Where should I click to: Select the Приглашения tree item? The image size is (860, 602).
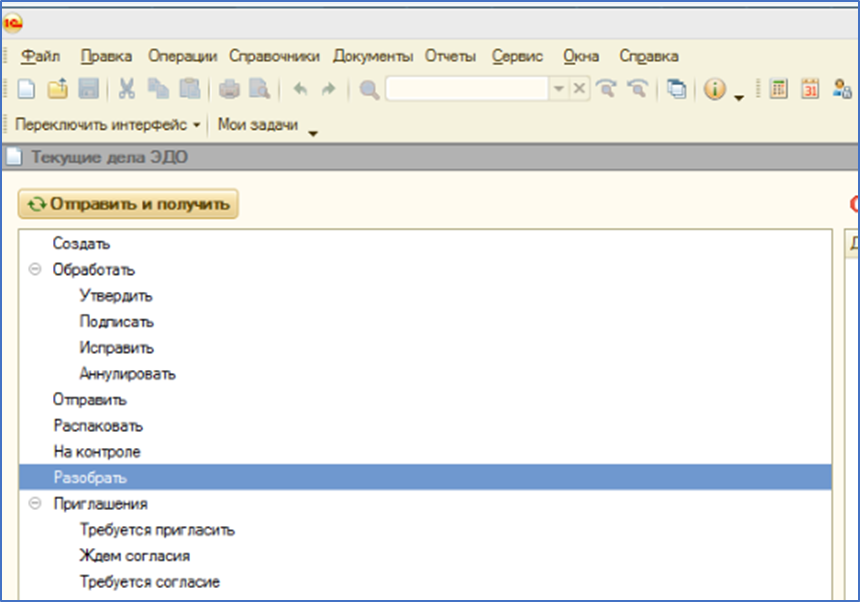coord(100,504)
